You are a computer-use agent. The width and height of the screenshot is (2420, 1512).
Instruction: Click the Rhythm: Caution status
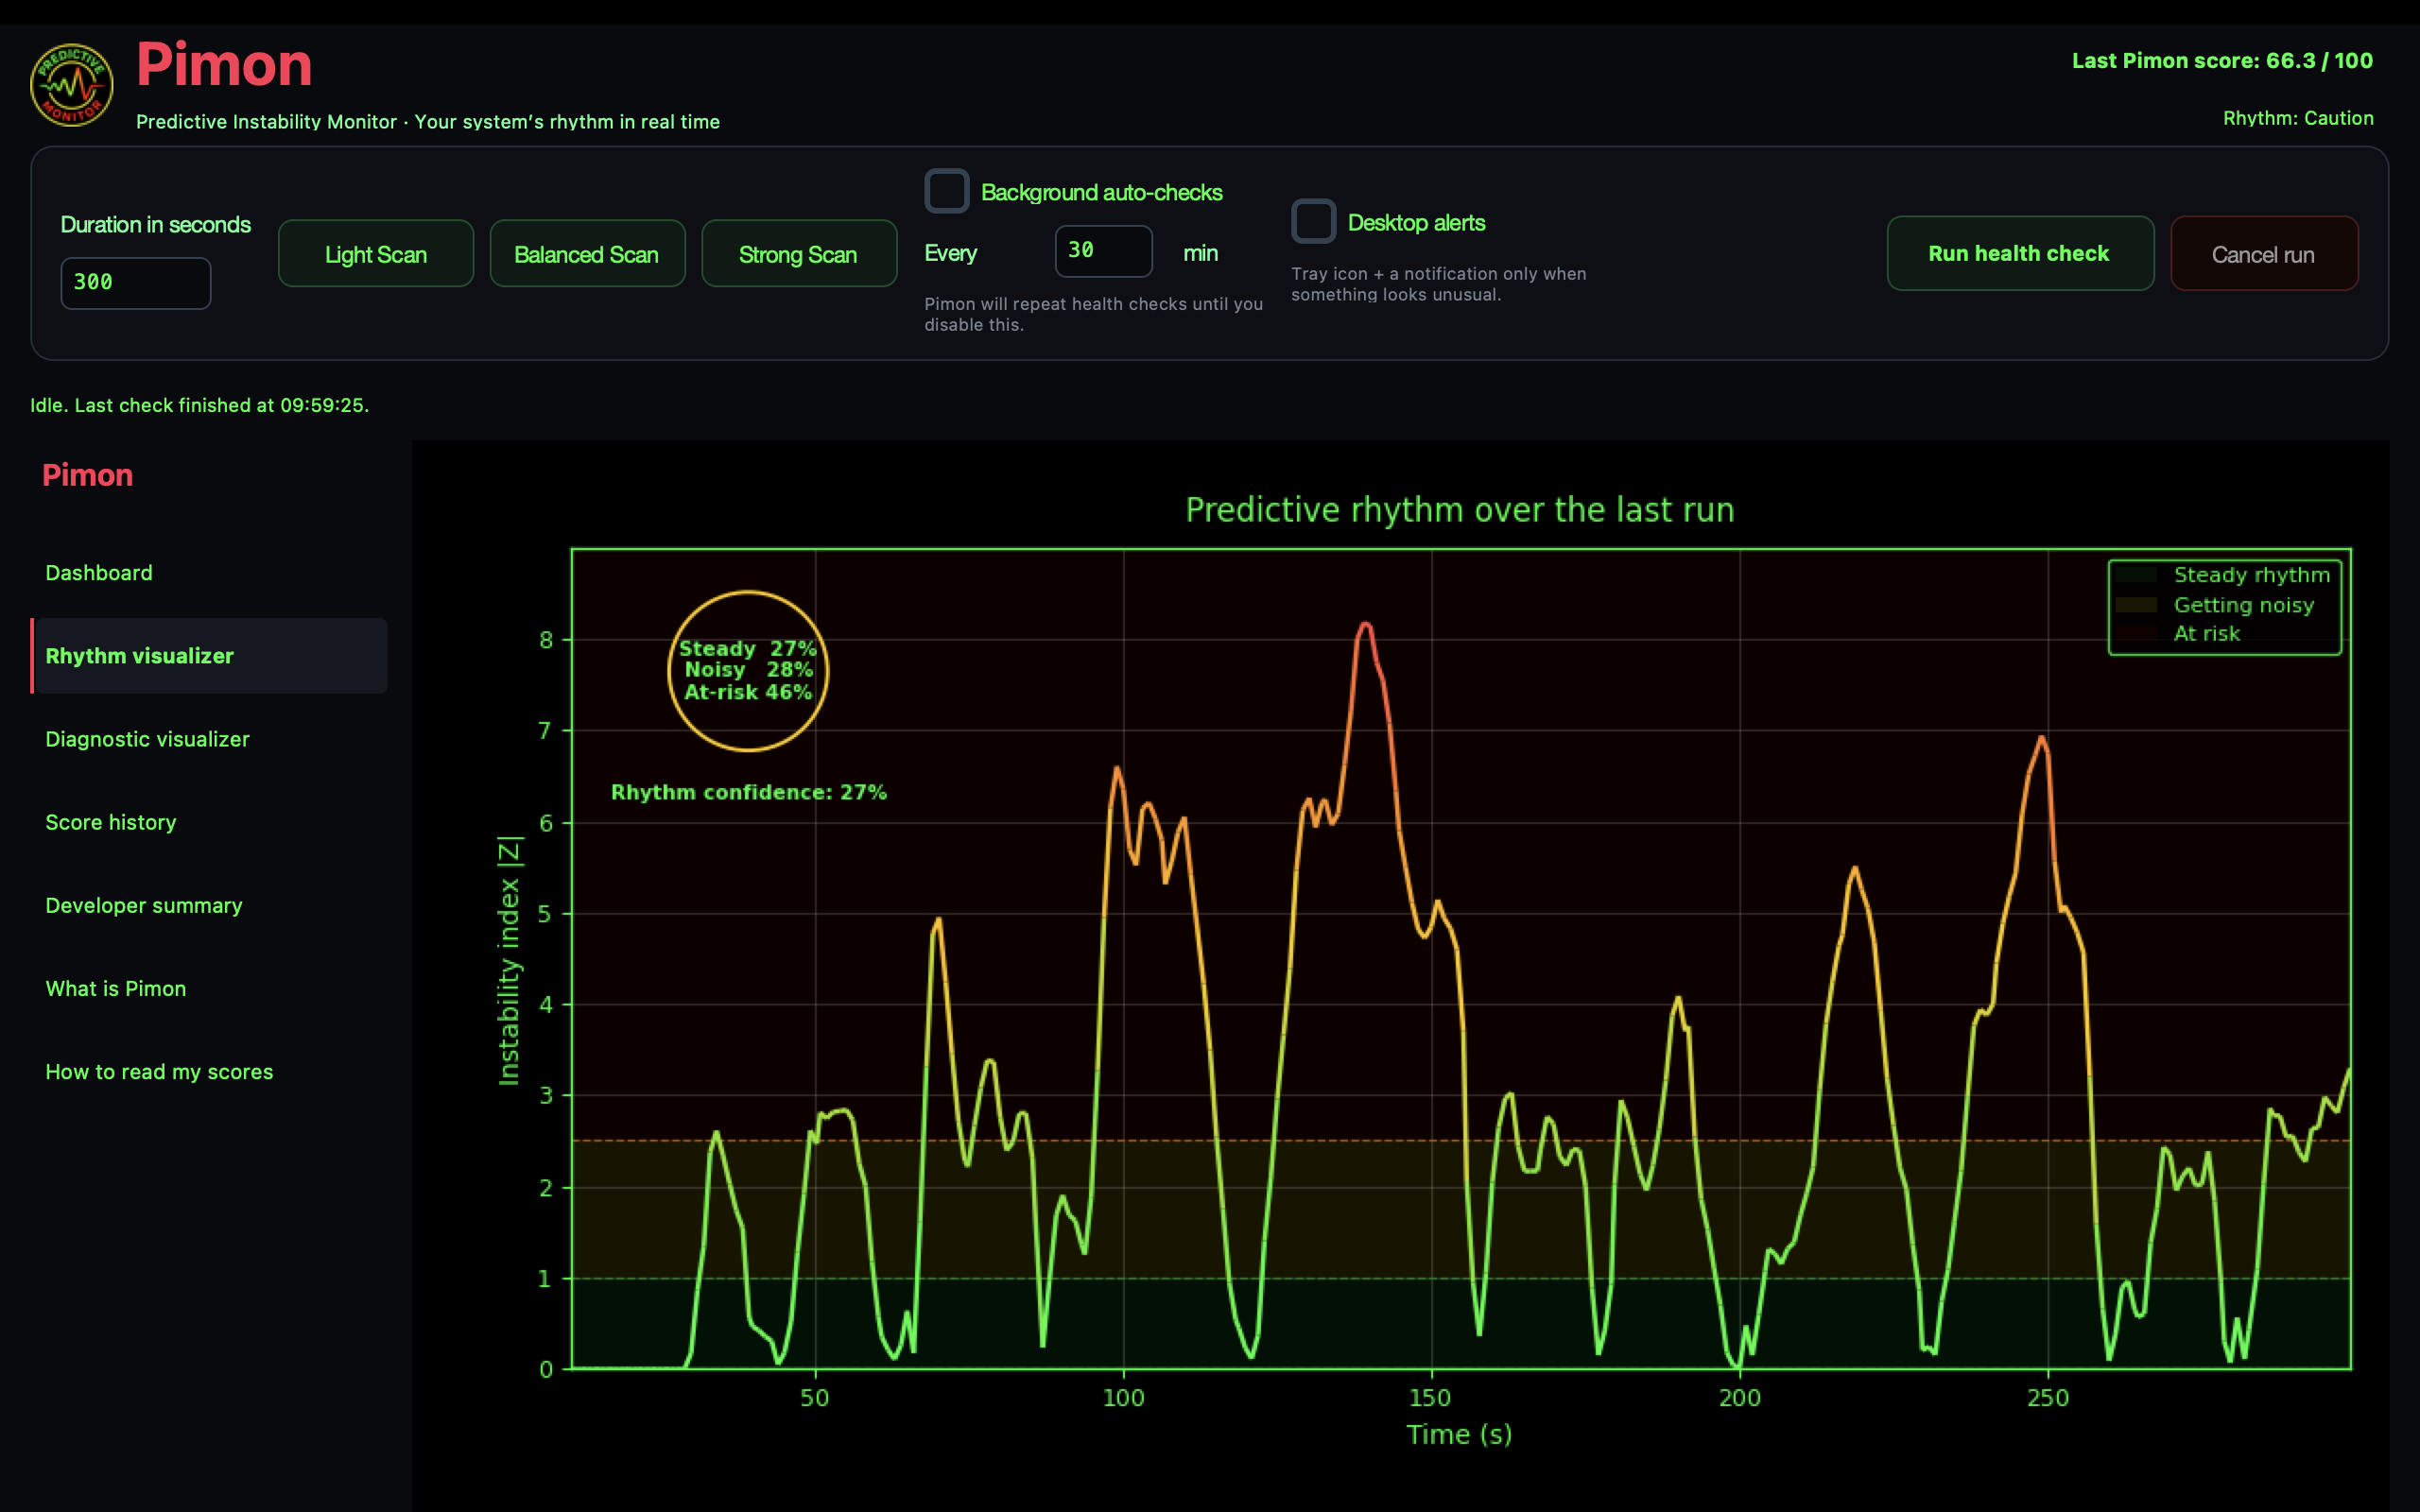tap(2298, 118)
